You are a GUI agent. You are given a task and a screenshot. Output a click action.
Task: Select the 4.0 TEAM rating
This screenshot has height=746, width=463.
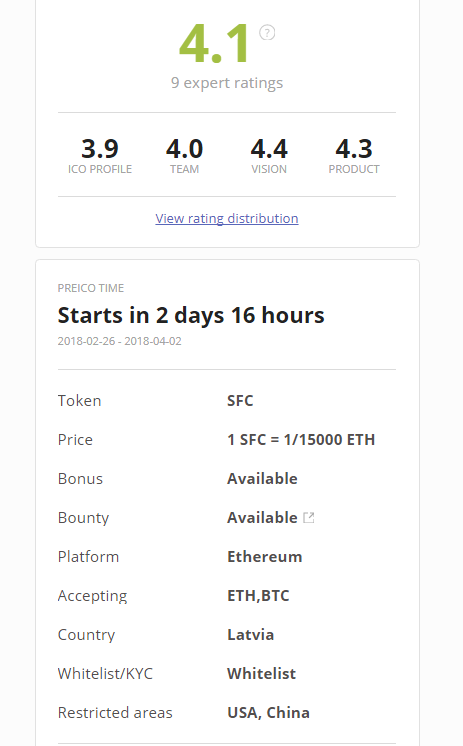[x=185, y=156]
